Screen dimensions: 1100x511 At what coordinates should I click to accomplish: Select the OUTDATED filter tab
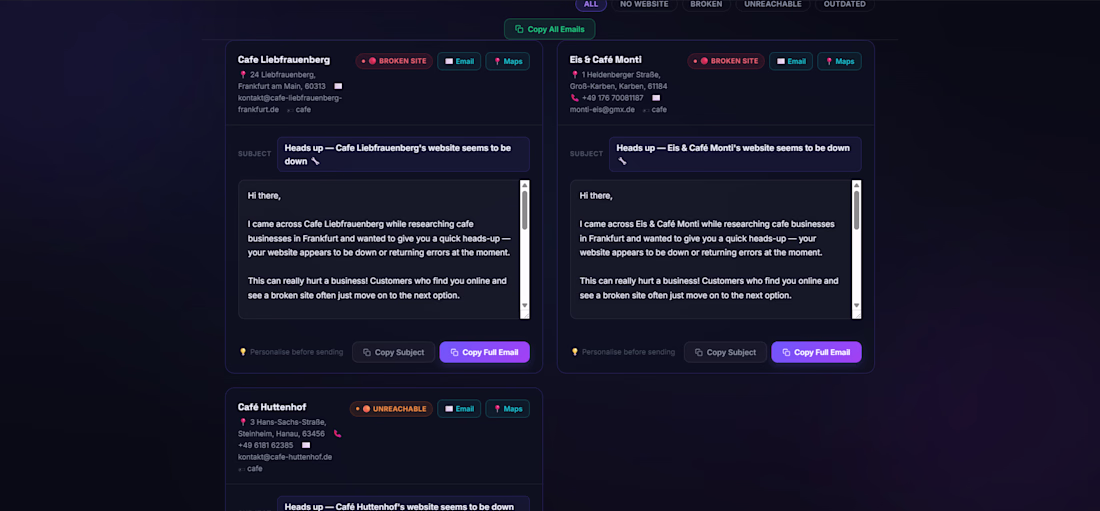pos(844,4)
